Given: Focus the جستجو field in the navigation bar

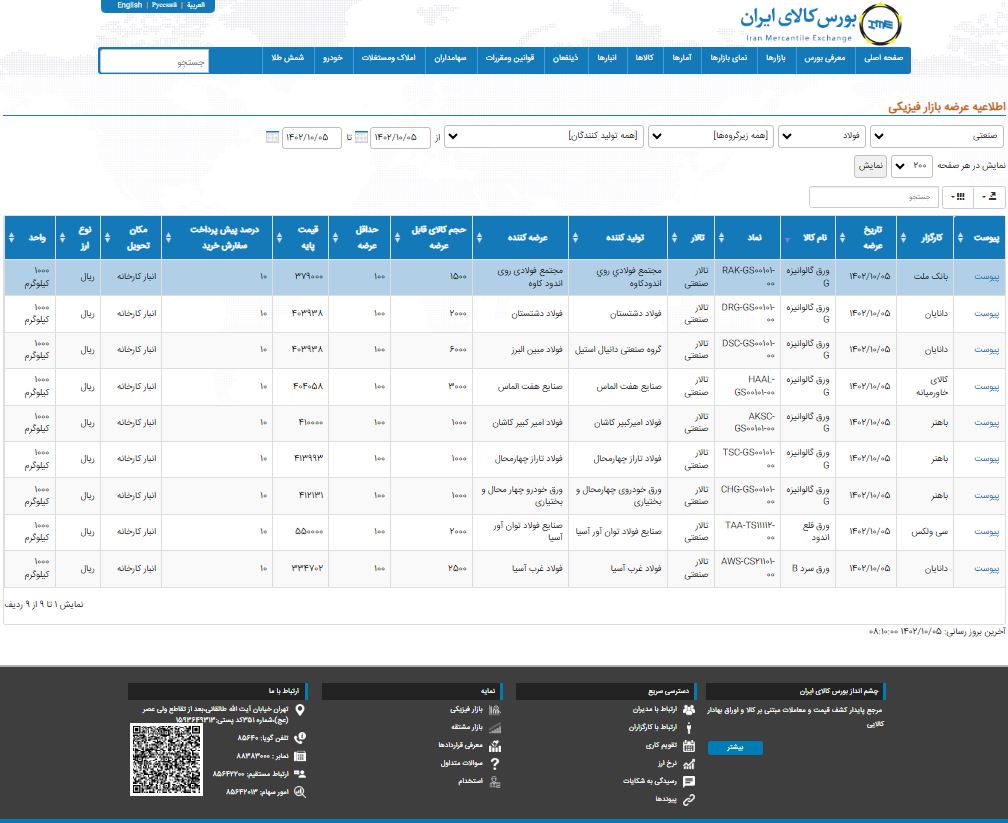Looking at the screenshot, I should click(154, 62).
